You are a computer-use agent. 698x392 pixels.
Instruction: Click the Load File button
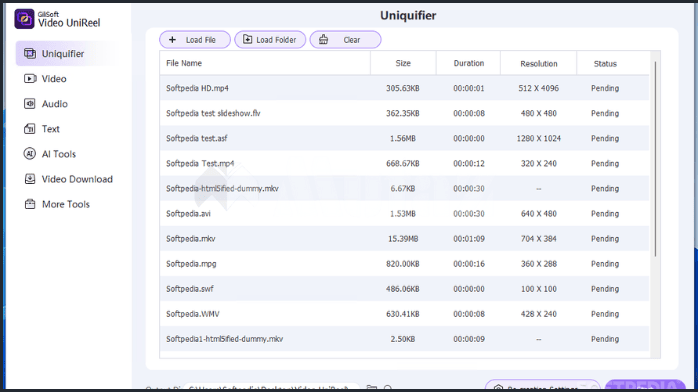(195, 40)
